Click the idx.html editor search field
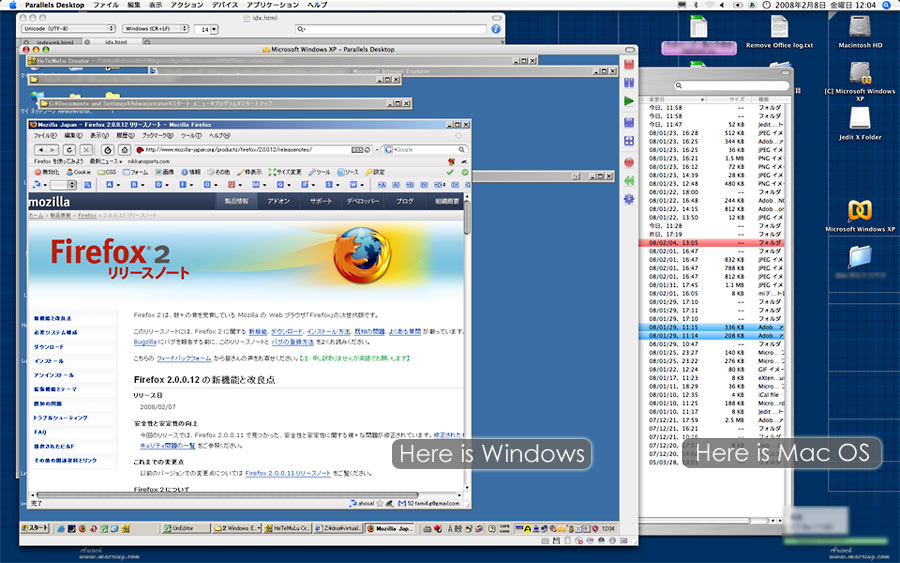 391,29
